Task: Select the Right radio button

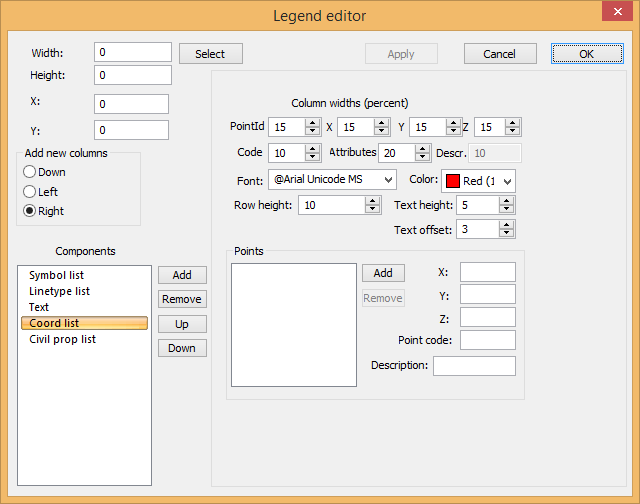Action: tap(29, 211)
